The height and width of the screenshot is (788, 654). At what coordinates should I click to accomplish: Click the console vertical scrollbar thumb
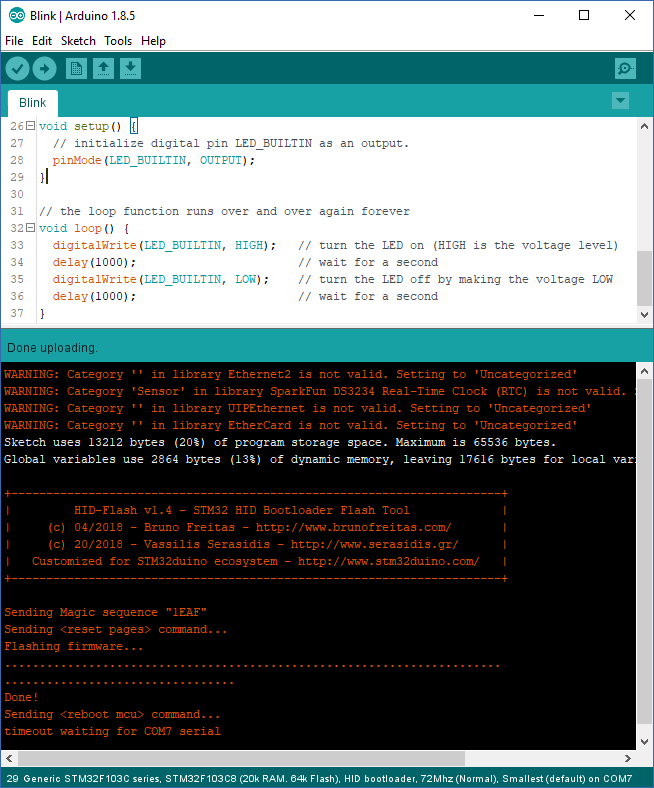644,551
